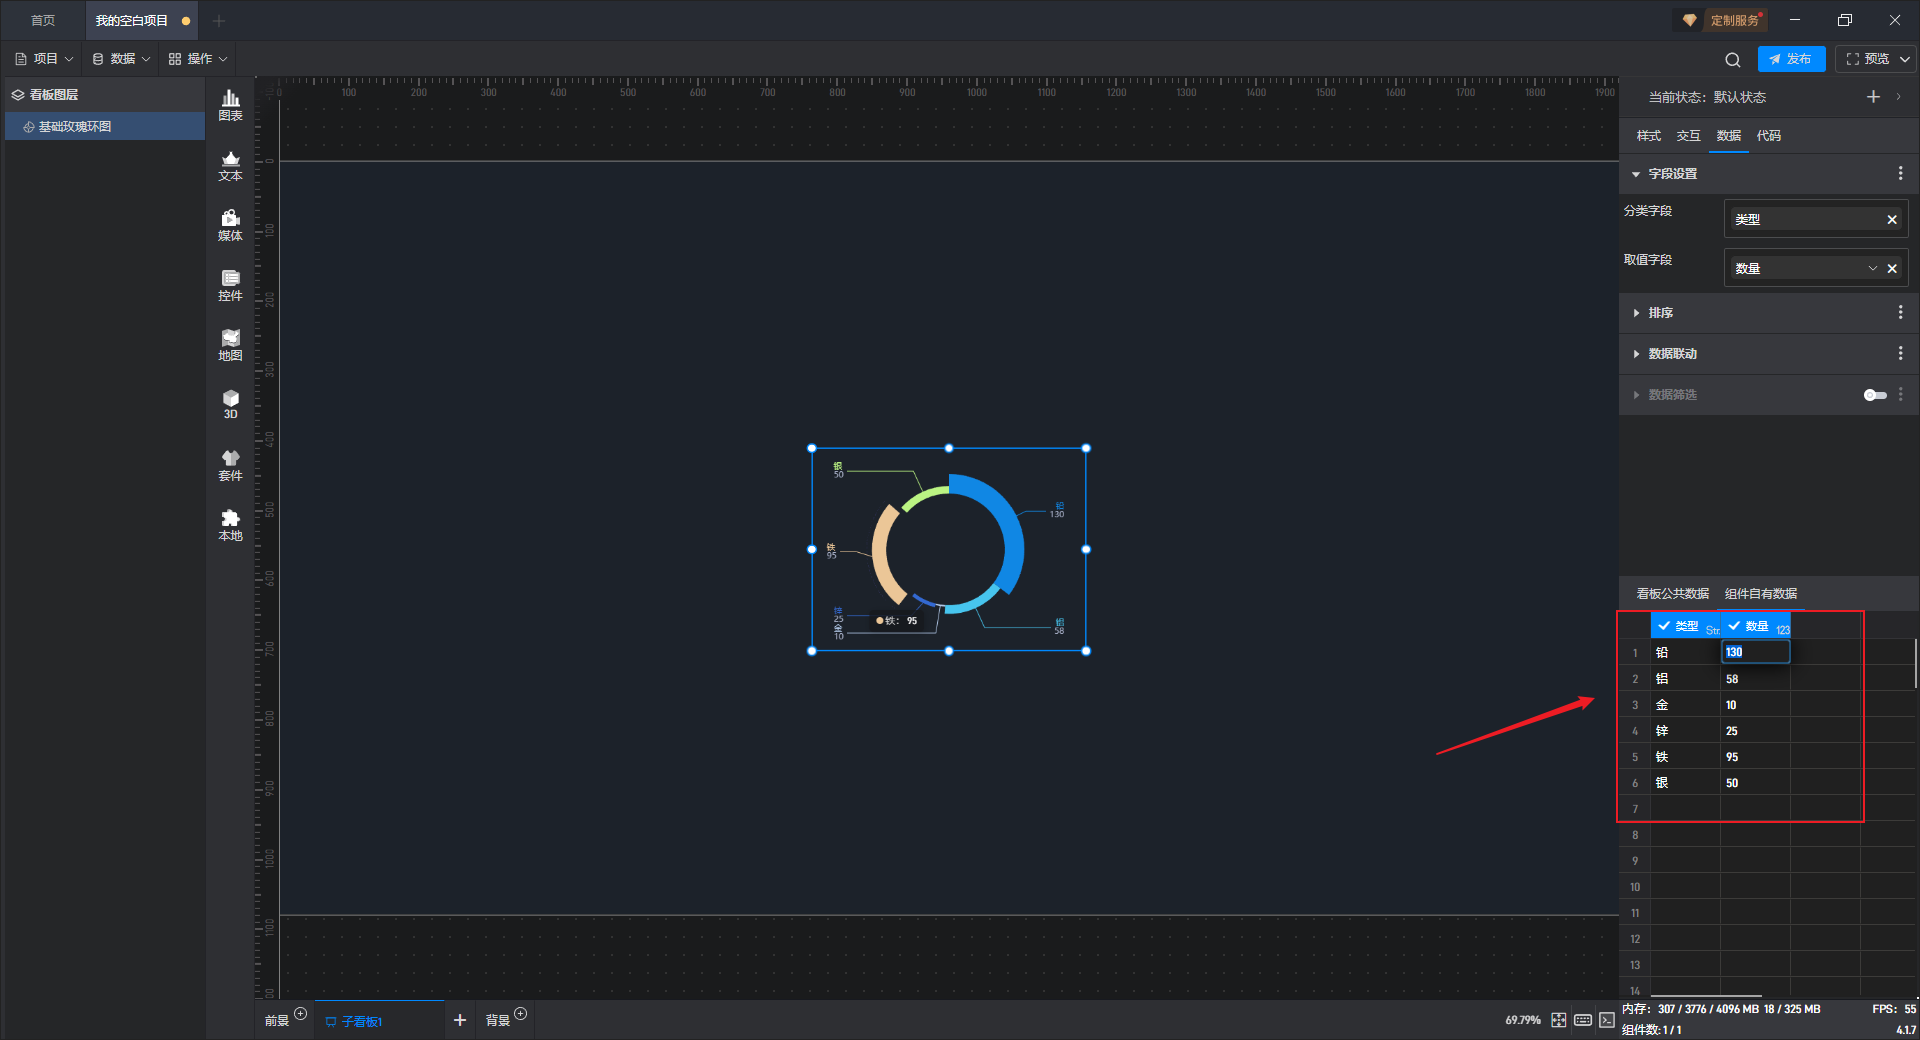Open the 图表 chart components panel
The width and height of the screenshot is (1920, 1040).
[230, 105]
